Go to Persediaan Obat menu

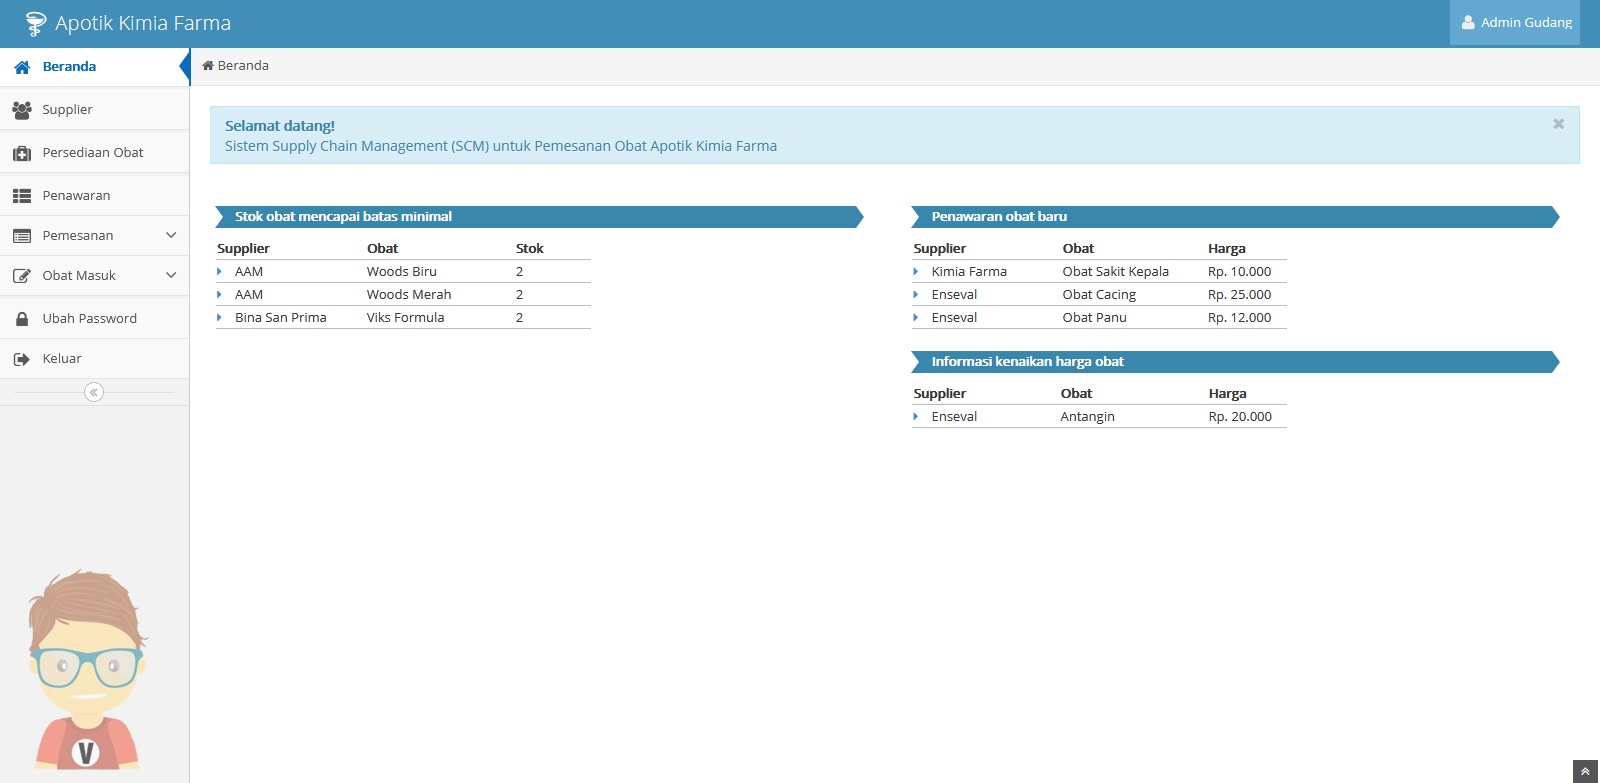[94, 153]
